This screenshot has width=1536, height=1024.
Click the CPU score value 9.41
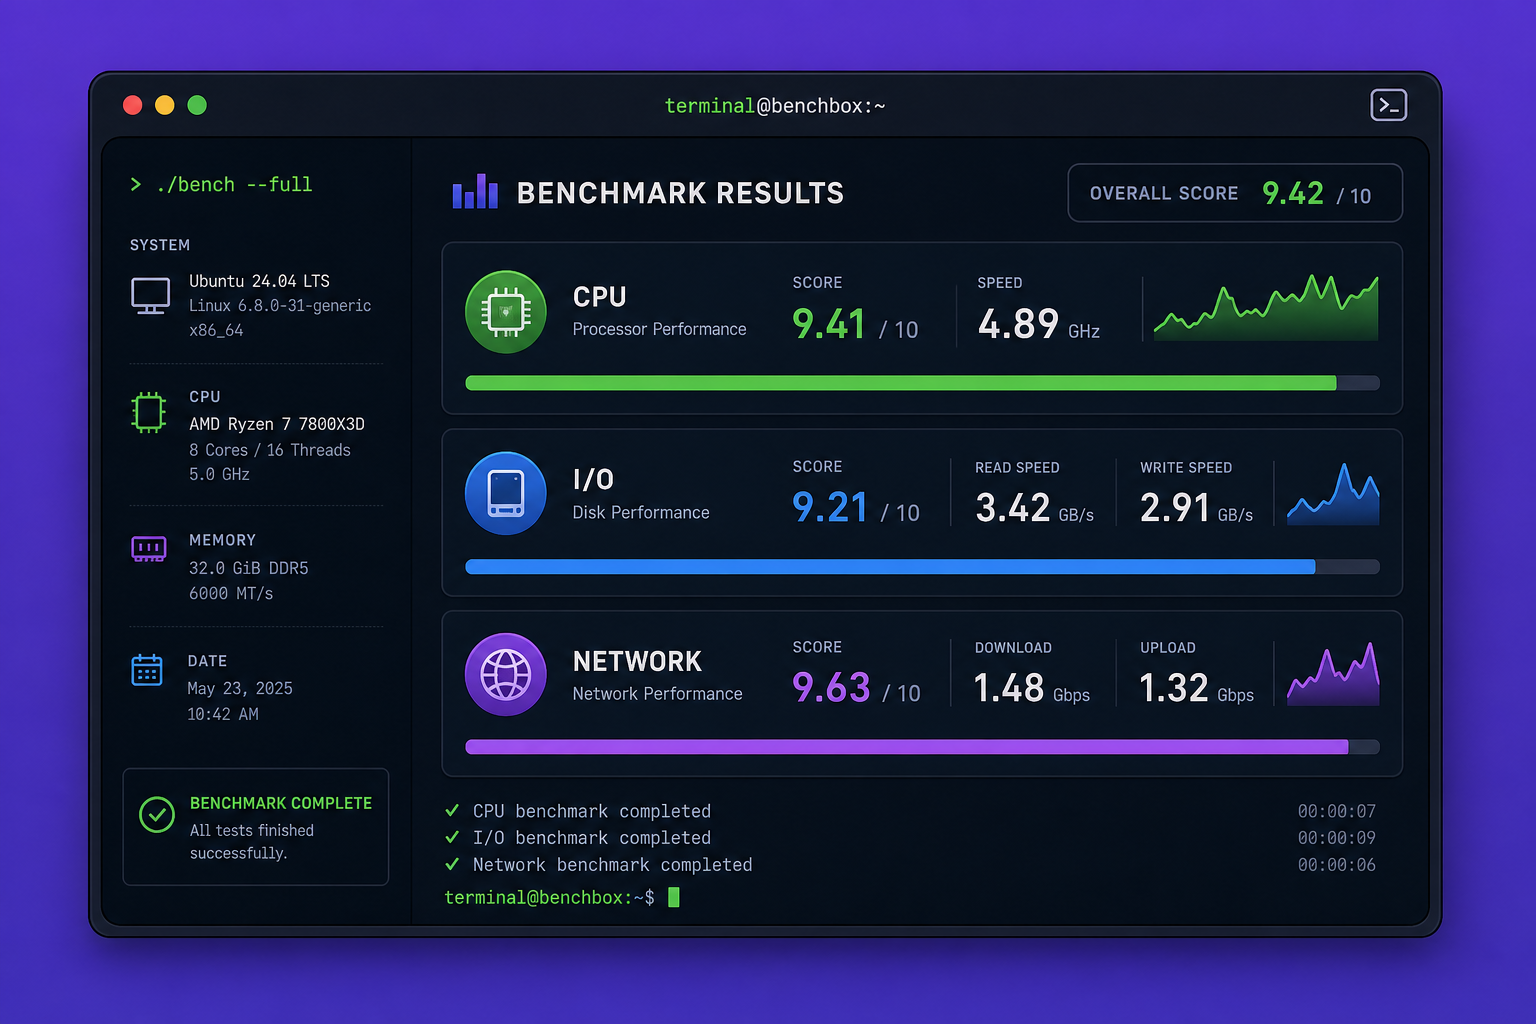tap(828, 324)
